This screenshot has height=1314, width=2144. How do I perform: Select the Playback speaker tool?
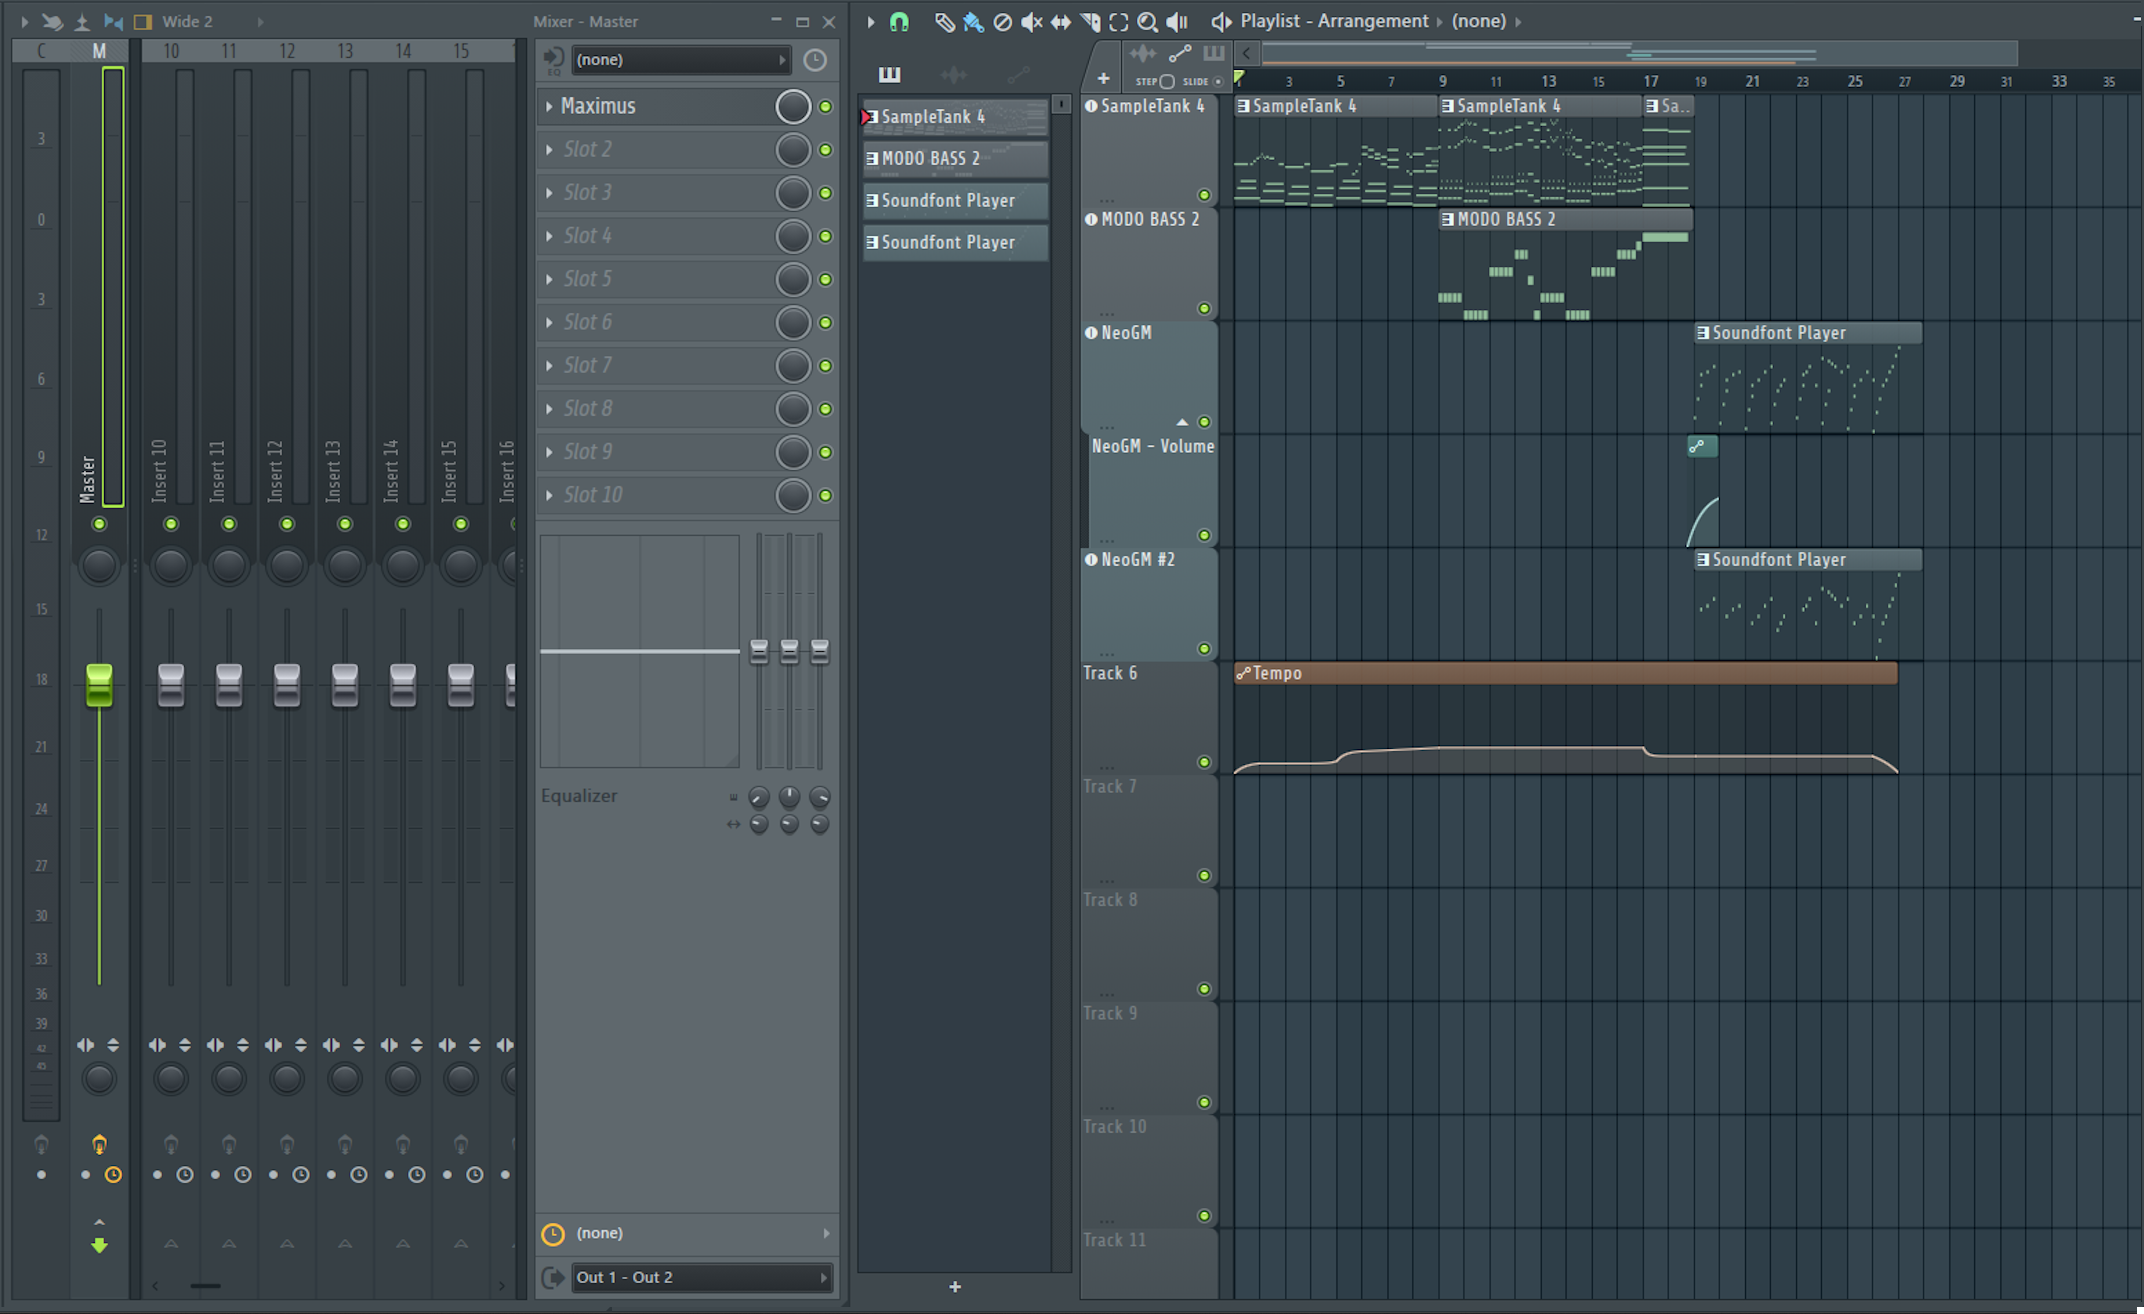pos(1177,21)
